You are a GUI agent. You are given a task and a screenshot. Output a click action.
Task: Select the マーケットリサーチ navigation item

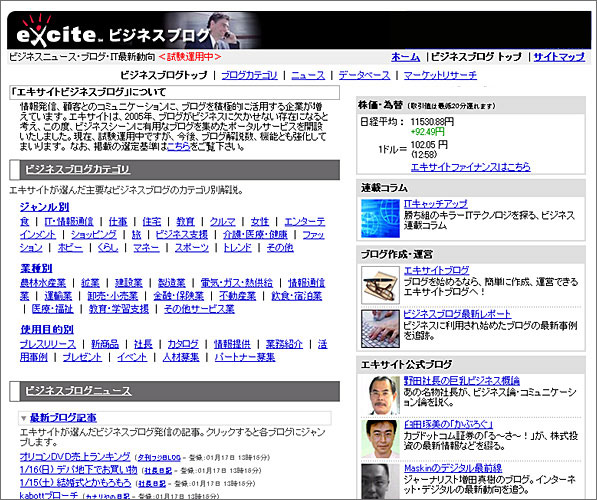click(x=440, y=75)
